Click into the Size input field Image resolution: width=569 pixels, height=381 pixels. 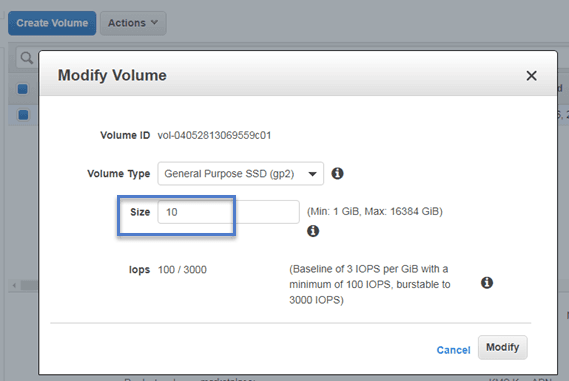229,212
